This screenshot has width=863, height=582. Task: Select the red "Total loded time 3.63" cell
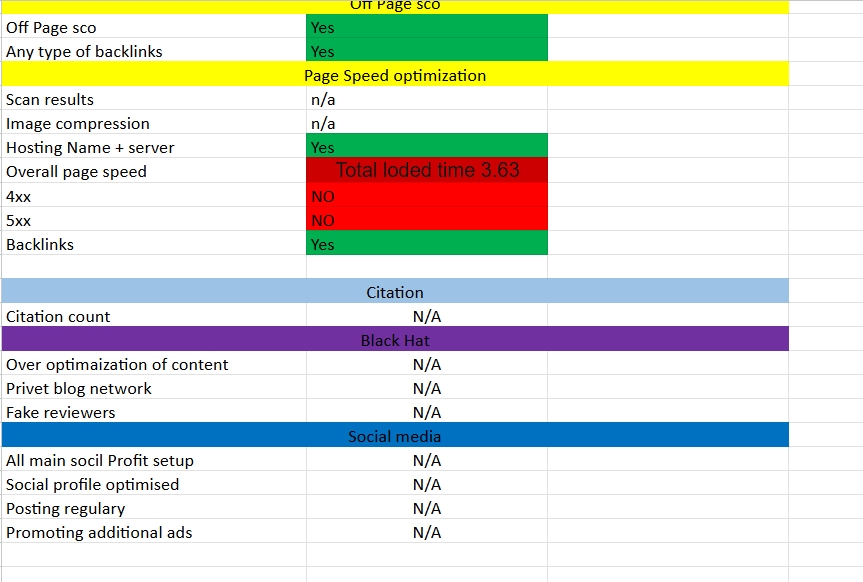pyautogui.click(x=427, y=171)
